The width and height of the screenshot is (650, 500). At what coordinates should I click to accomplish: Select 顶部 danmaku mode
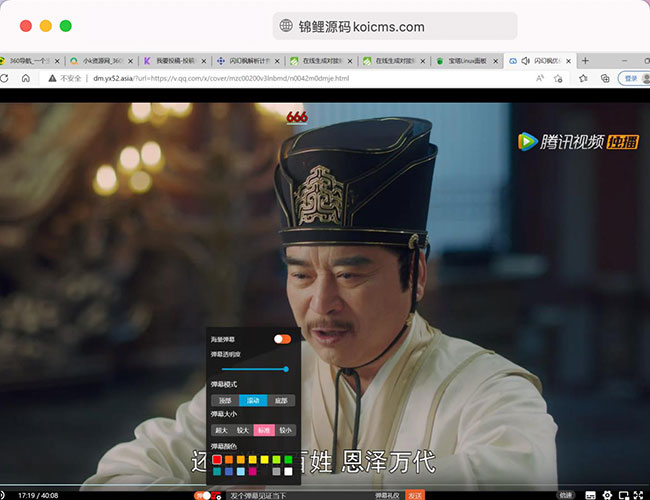coord(225,400)
